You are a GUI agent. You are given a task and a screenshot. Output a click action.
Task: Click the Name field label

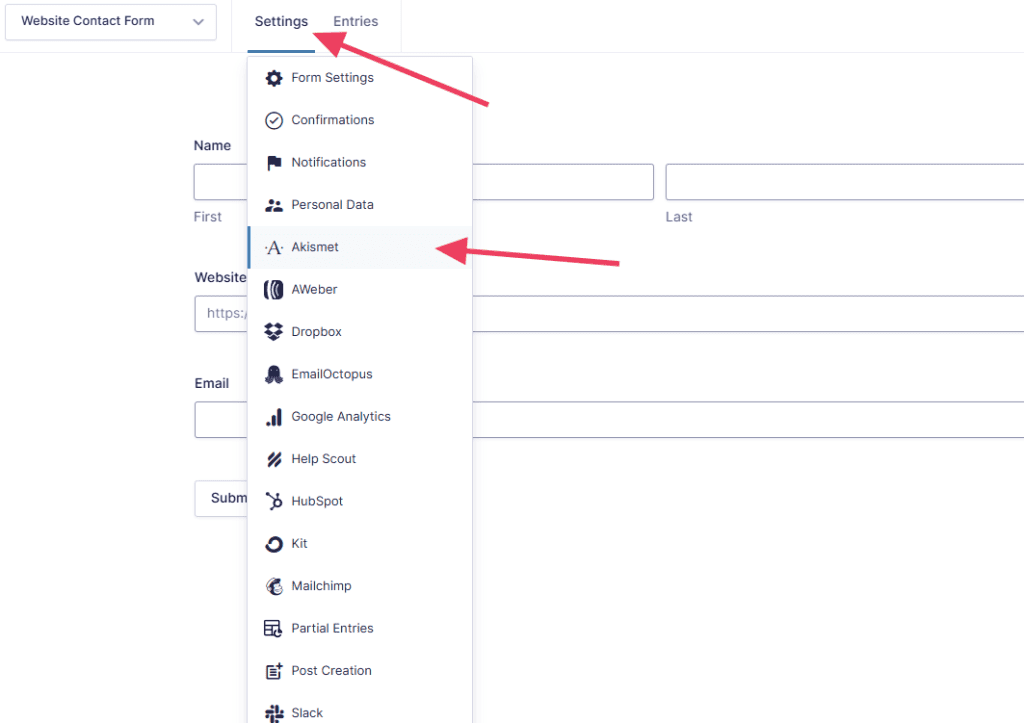point(212,146)
